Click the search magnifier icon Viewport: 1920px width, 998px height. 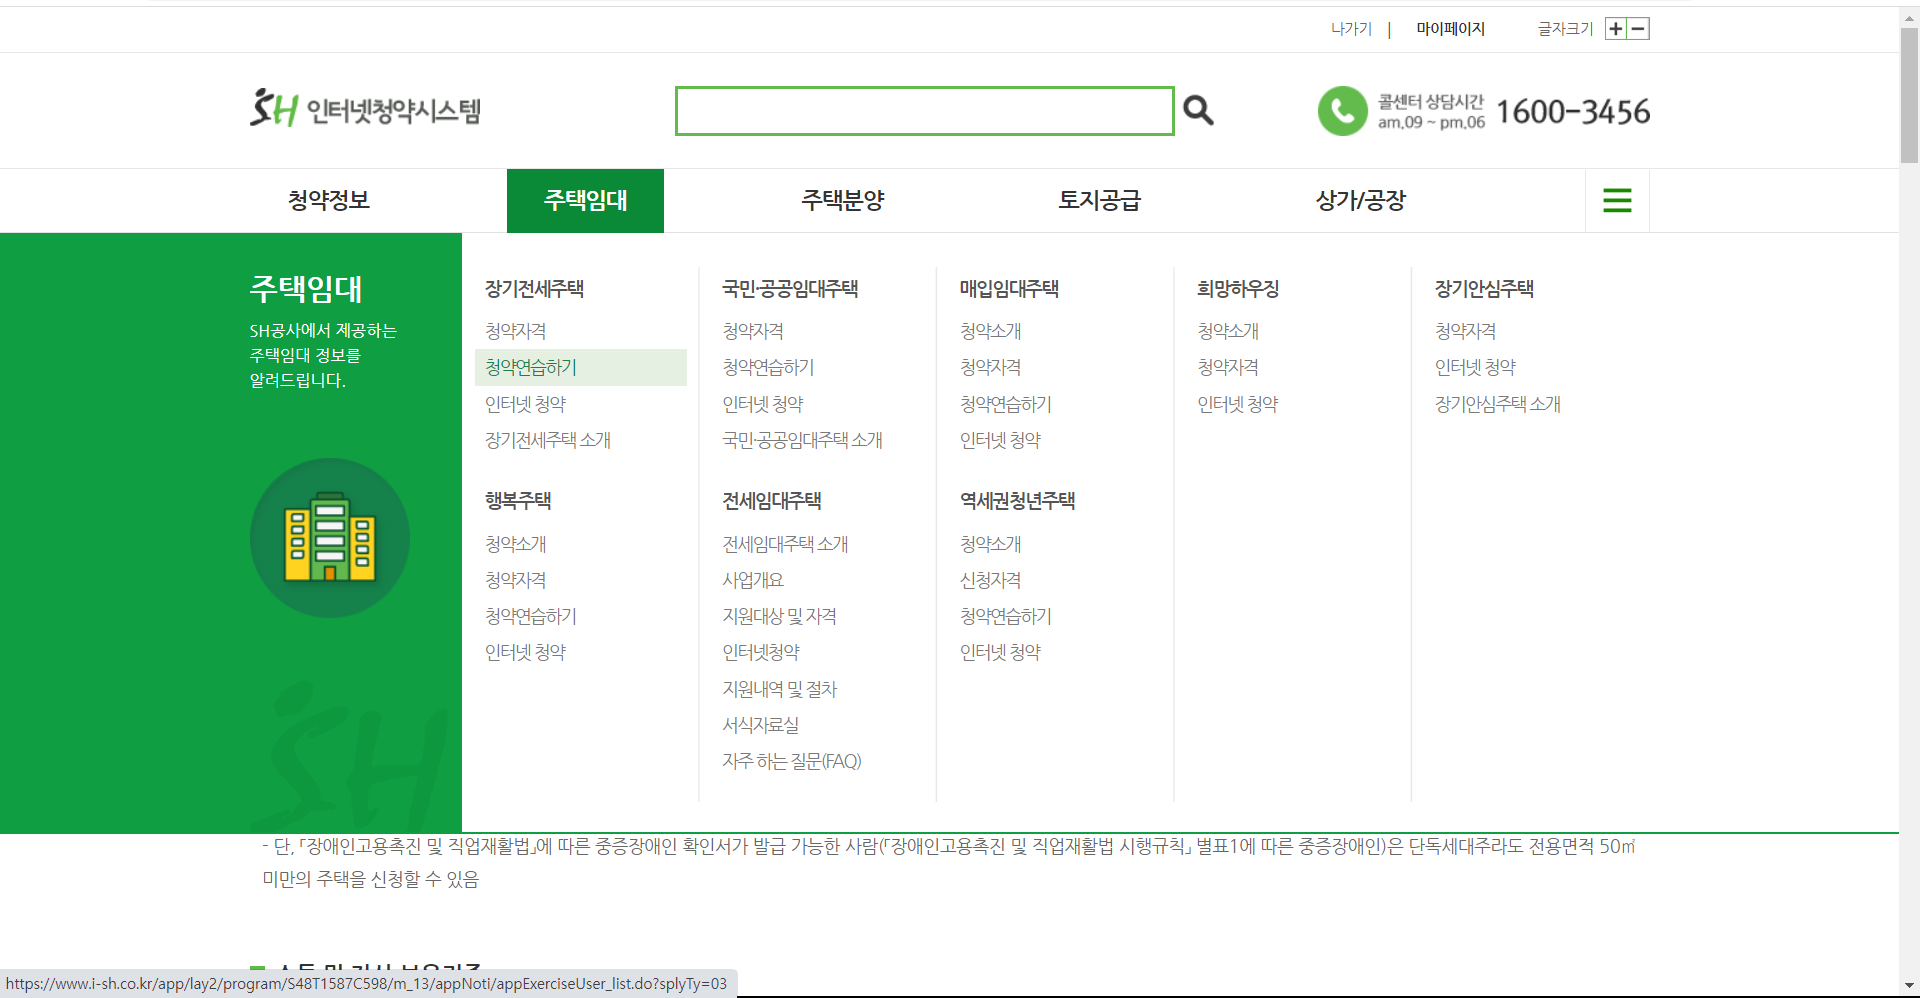(x=1197, y=110)
